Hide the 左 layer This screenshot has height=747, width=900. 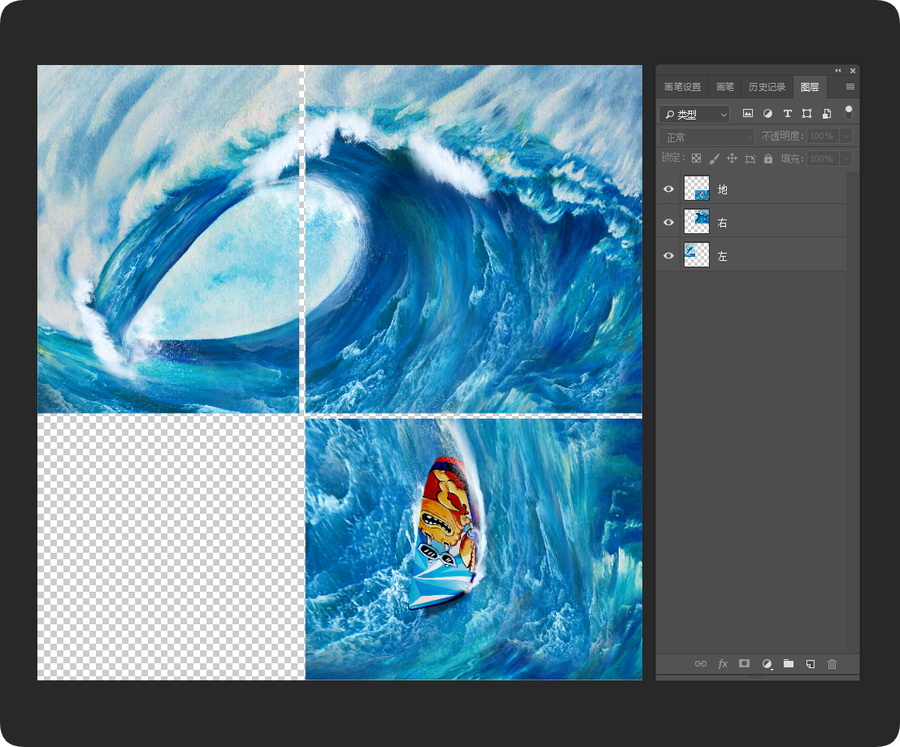pyautogui.click(x=669, y=256)
